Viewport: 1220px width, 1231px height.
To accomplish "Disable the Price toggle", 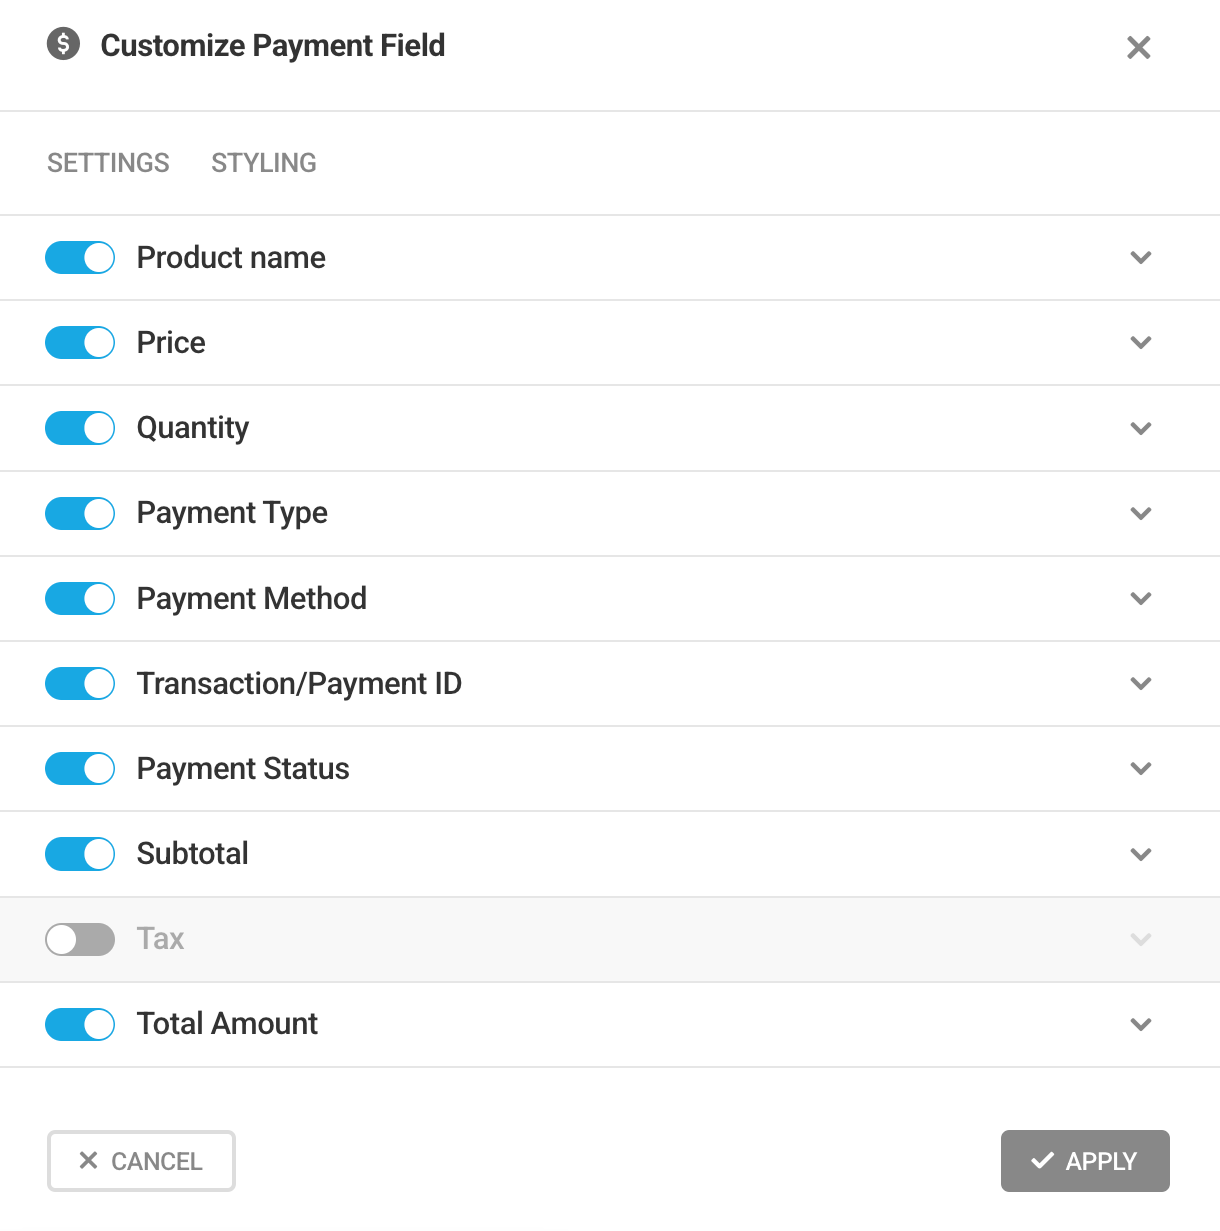I will point(80,342).
